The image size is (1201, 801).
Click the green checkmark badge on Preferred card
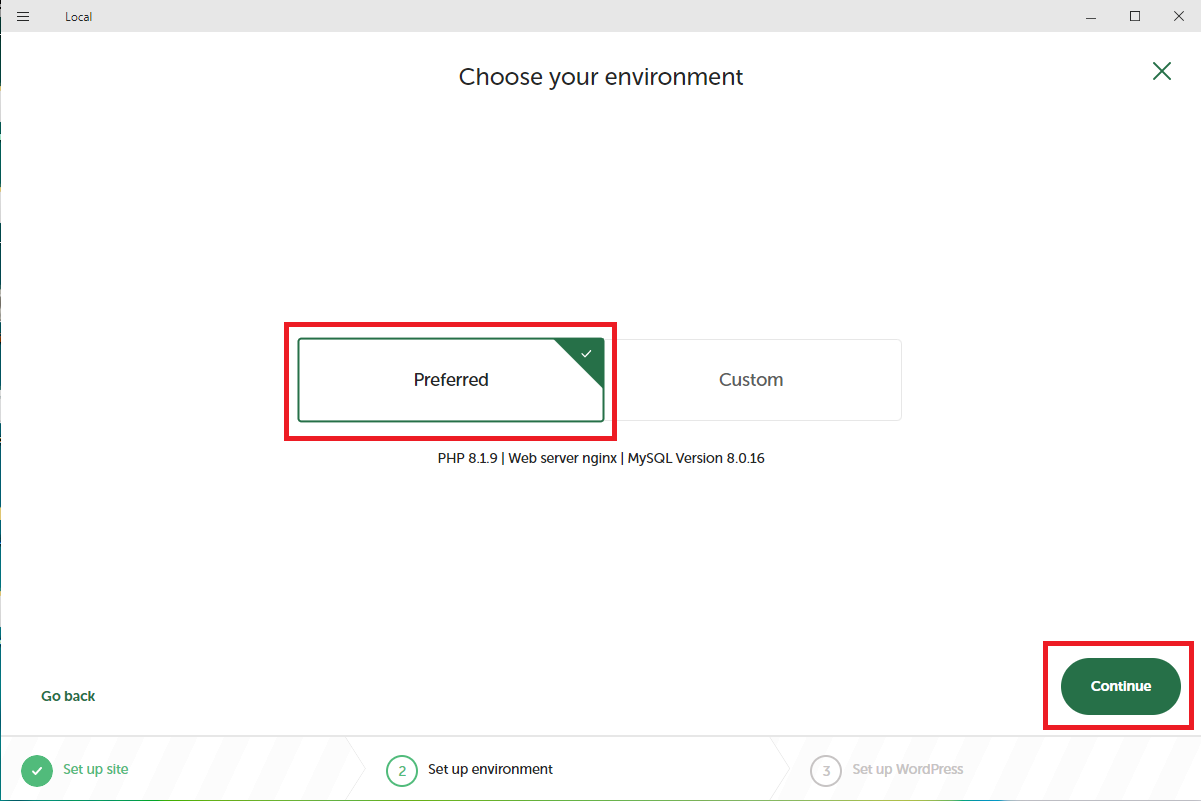tap(587, 353)
